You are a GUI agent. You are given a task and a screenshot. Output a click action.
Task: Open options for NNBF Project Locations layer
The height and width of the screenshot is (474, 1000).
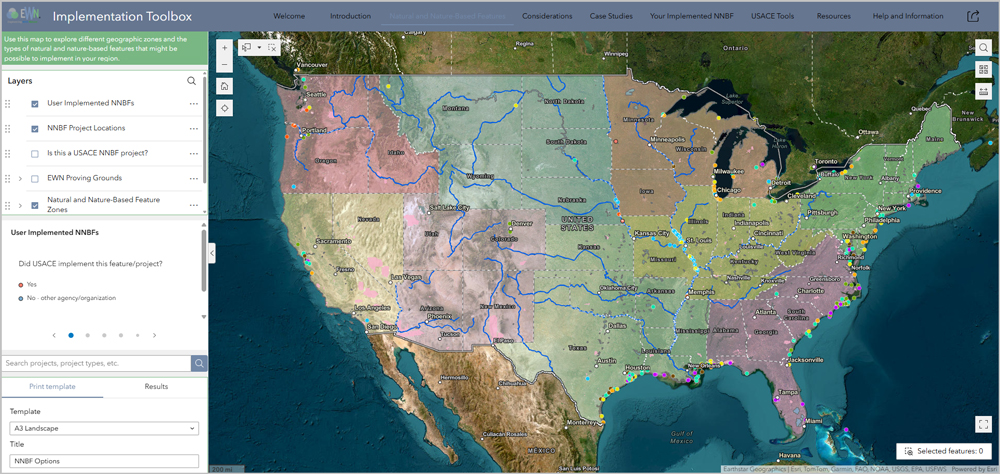(194, 128)
